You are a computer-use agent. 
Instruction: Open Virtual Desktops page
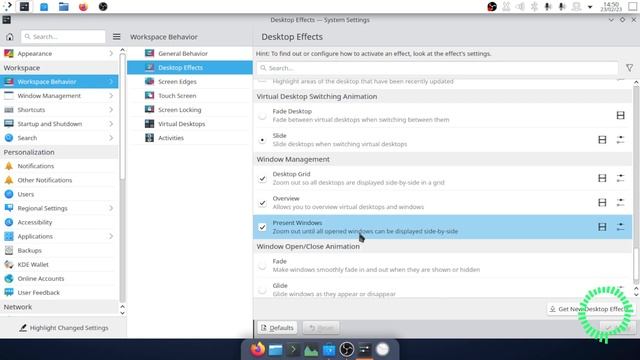190,124
